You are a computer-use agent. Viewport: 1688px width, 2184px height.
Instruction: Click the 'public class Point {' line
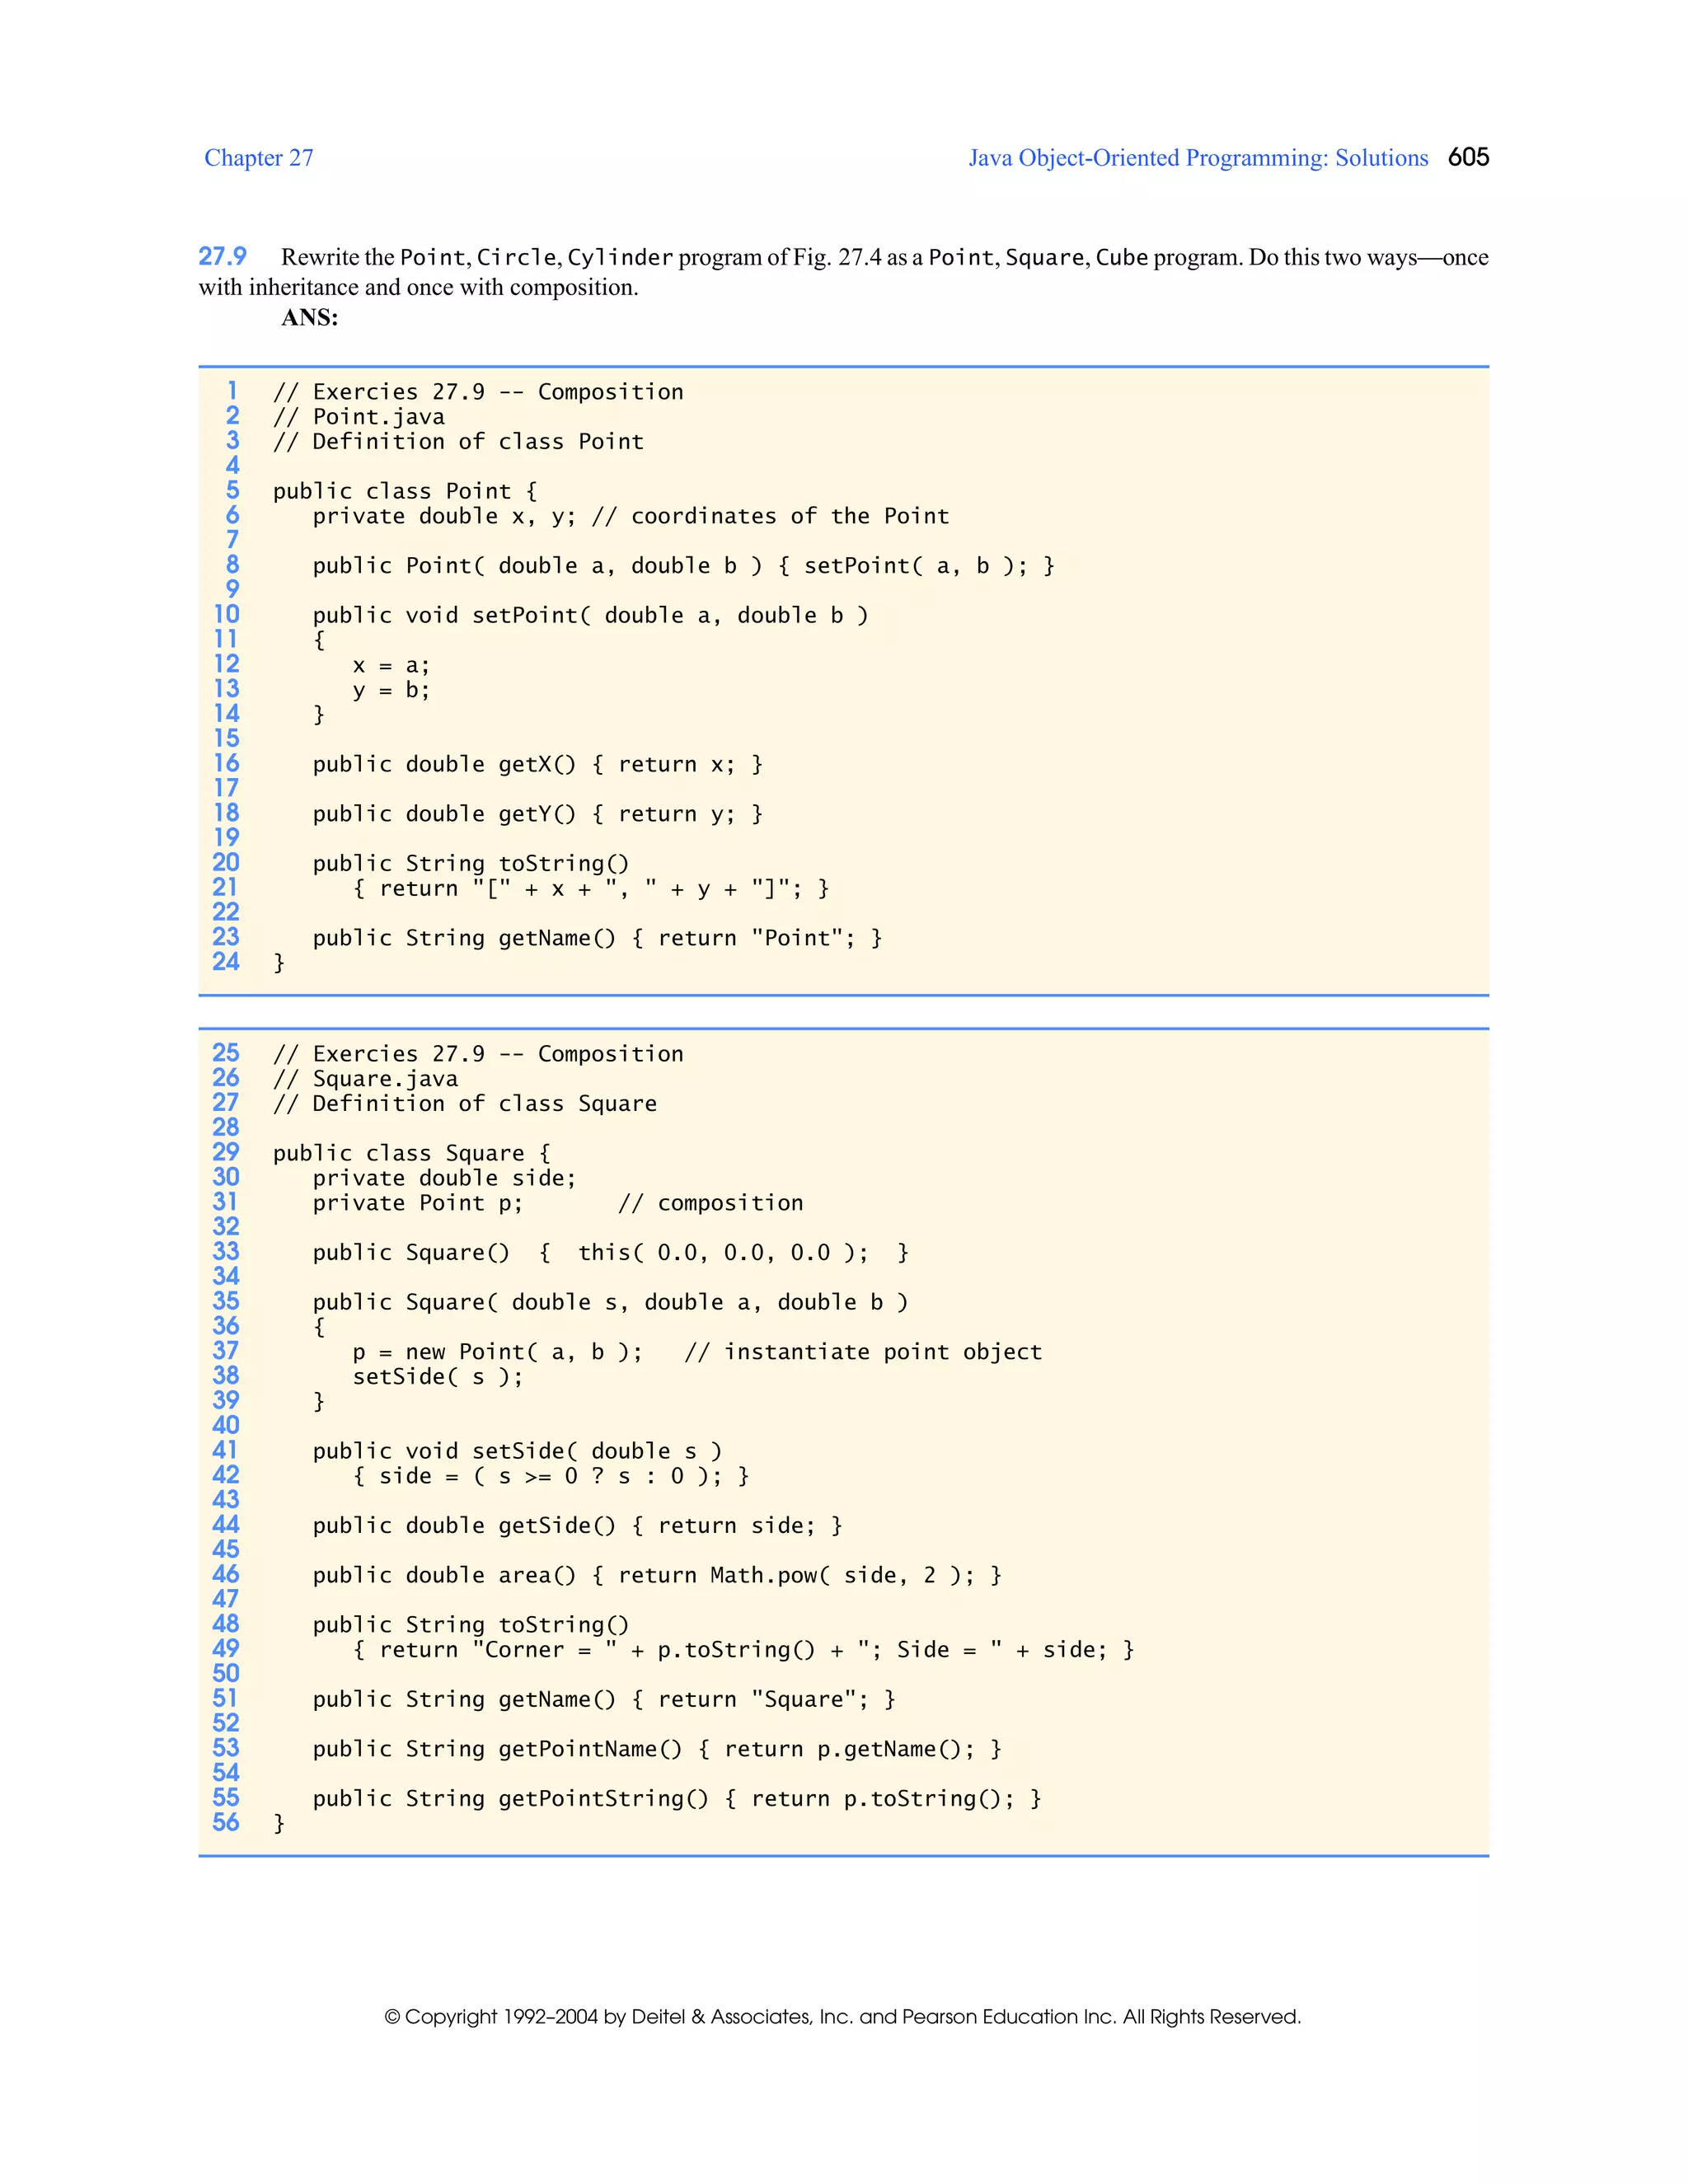point(405,491)
